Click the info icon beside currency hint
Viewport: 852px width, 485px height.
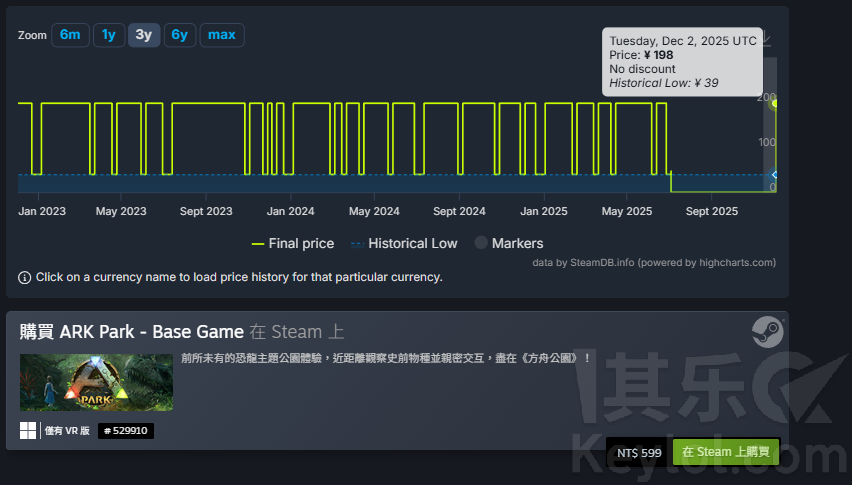25,277
